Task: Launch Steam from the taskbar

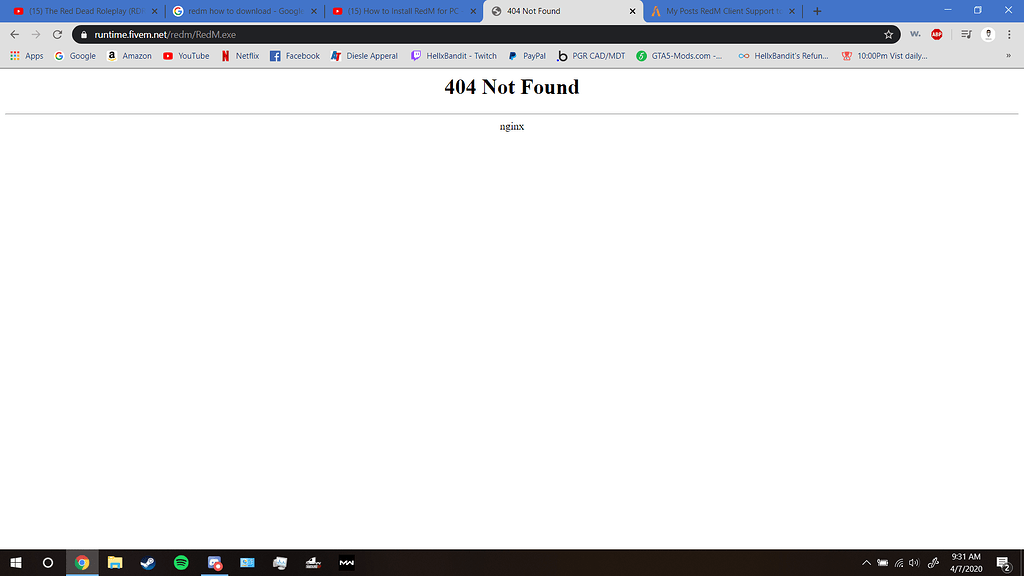Action: [147, 562]
